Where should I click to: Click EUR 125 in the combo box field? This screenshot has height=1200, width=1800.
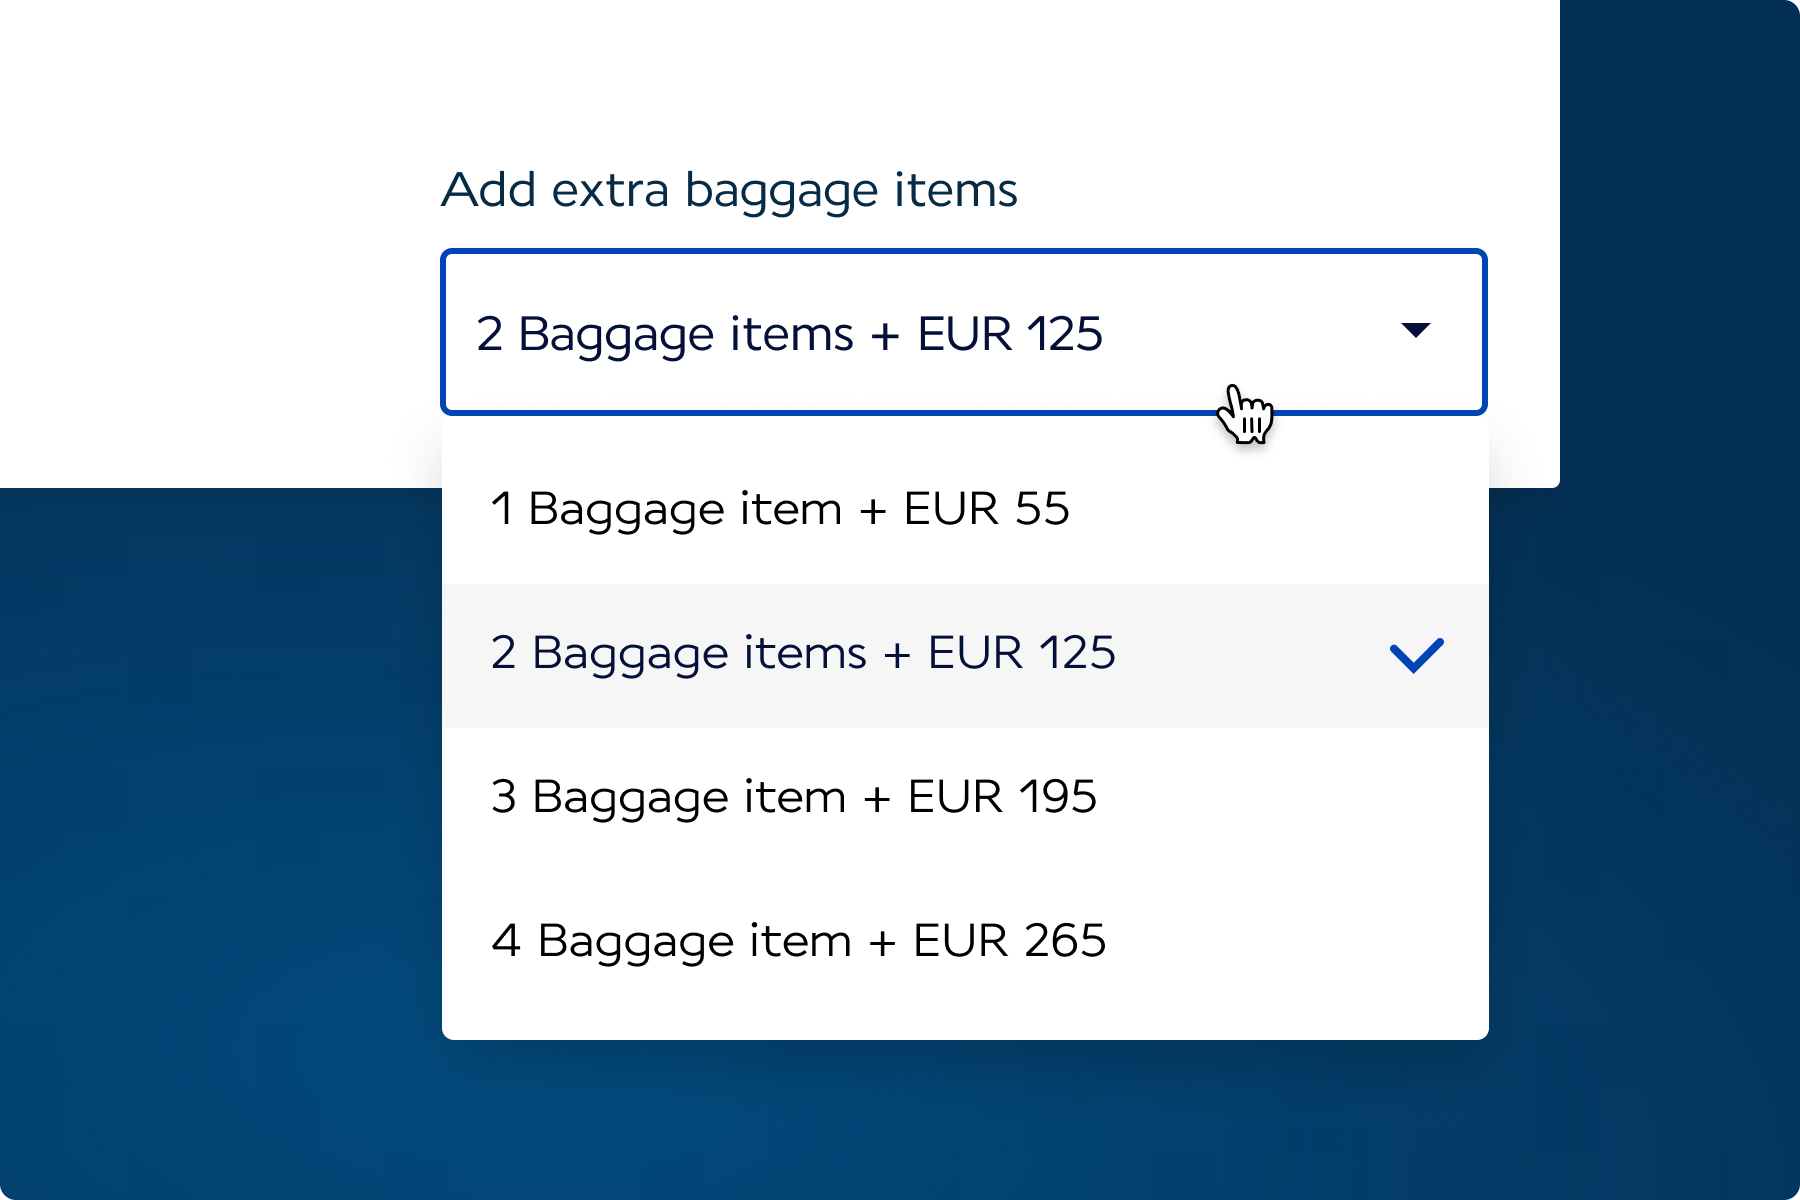click(1010, 333)
